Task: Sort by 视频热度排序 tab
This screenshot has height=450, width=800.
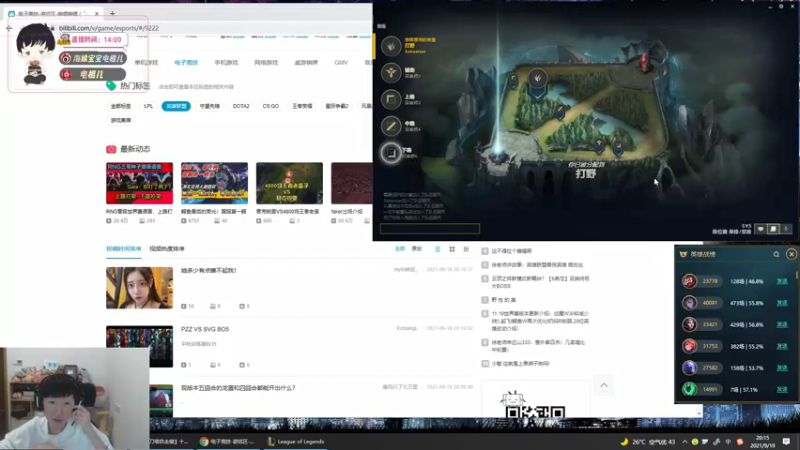Action: click(x=167, y=249)
